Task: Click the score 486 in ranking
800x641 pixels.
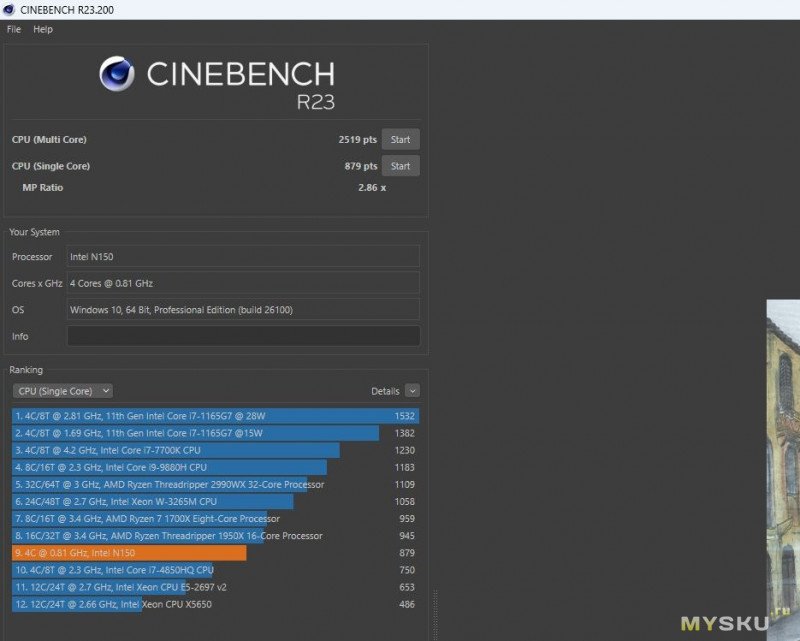Action: pyautogui.click(x=407, y=604)
